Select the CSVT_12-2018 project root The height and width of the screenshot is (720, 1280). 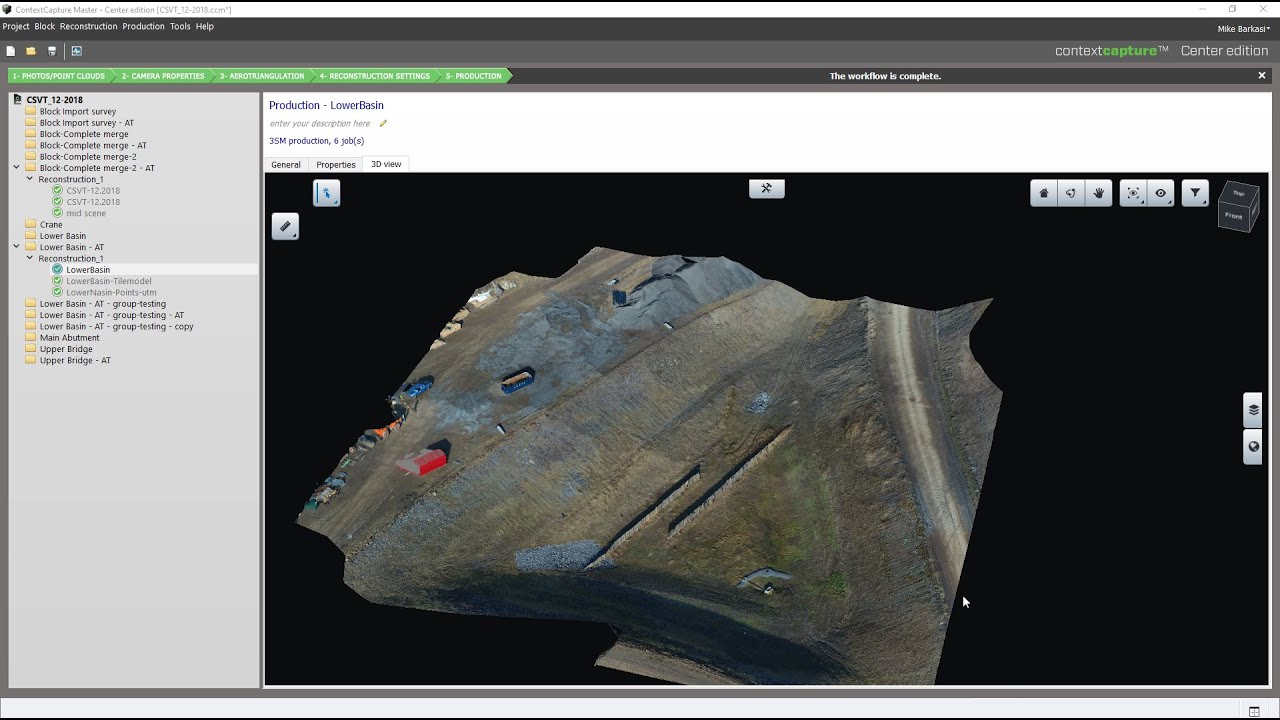pyautogui.click(x=54, y=100)
